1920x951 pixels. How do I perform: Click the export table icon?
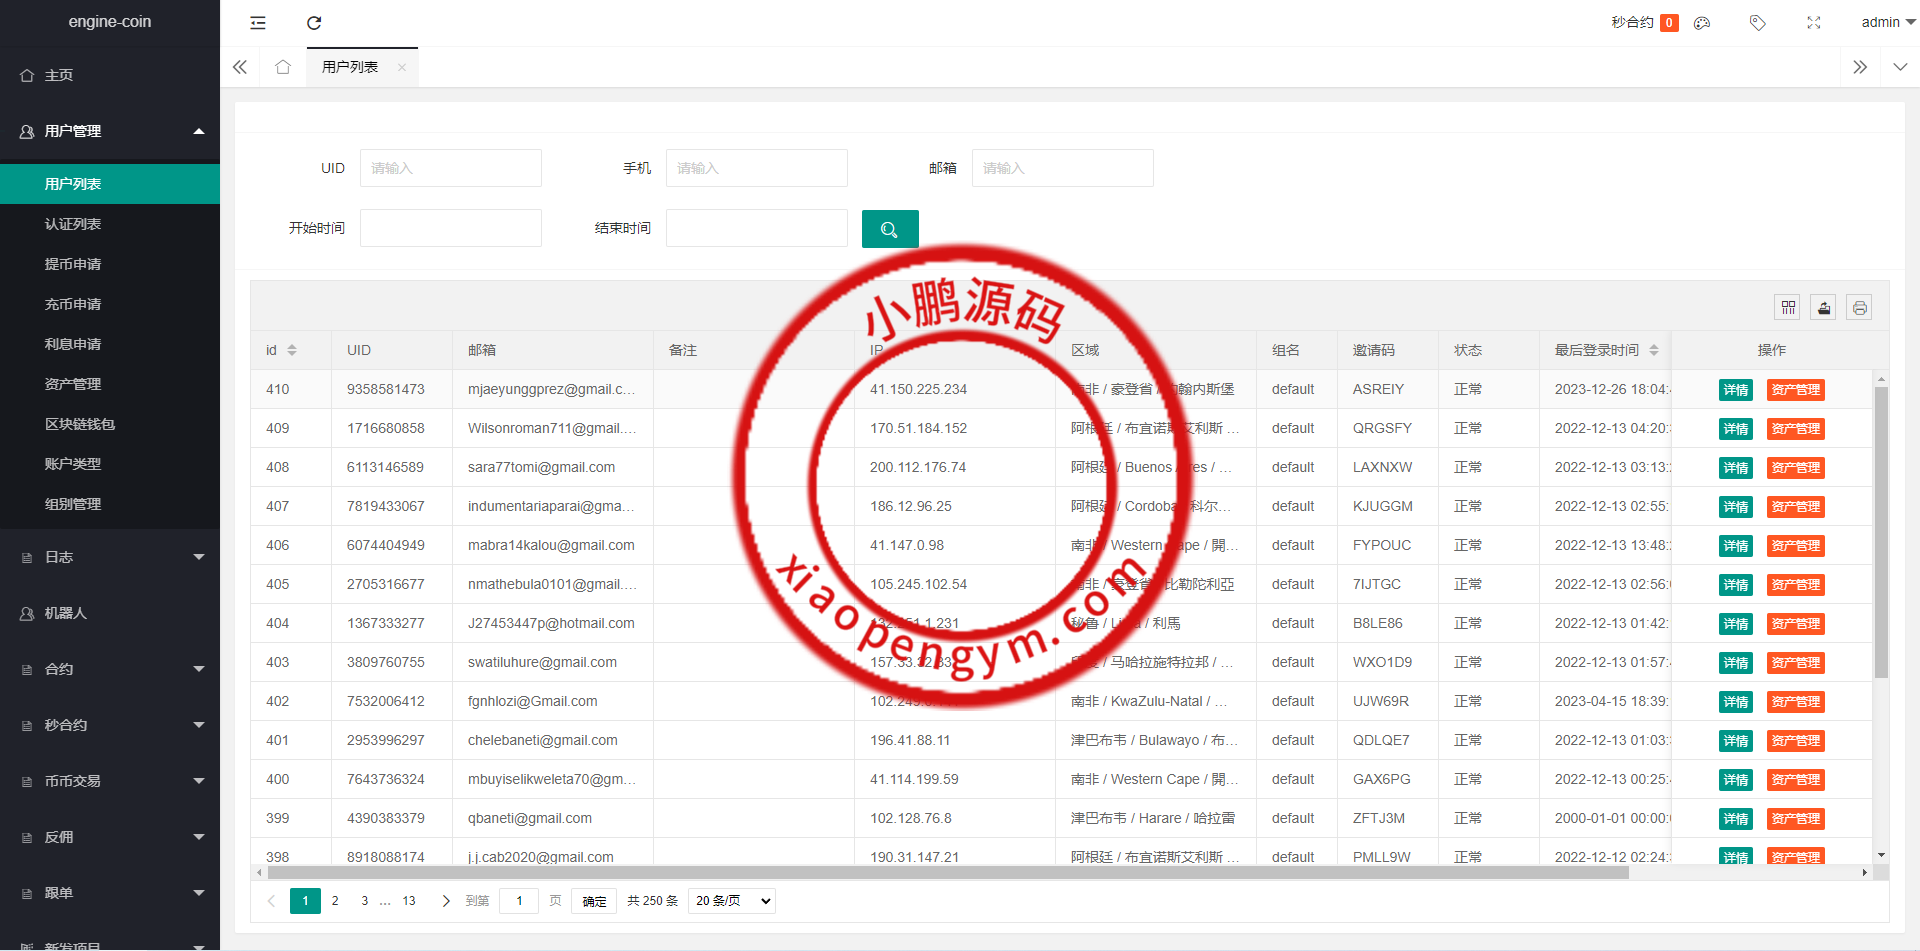pos(1824,308)
